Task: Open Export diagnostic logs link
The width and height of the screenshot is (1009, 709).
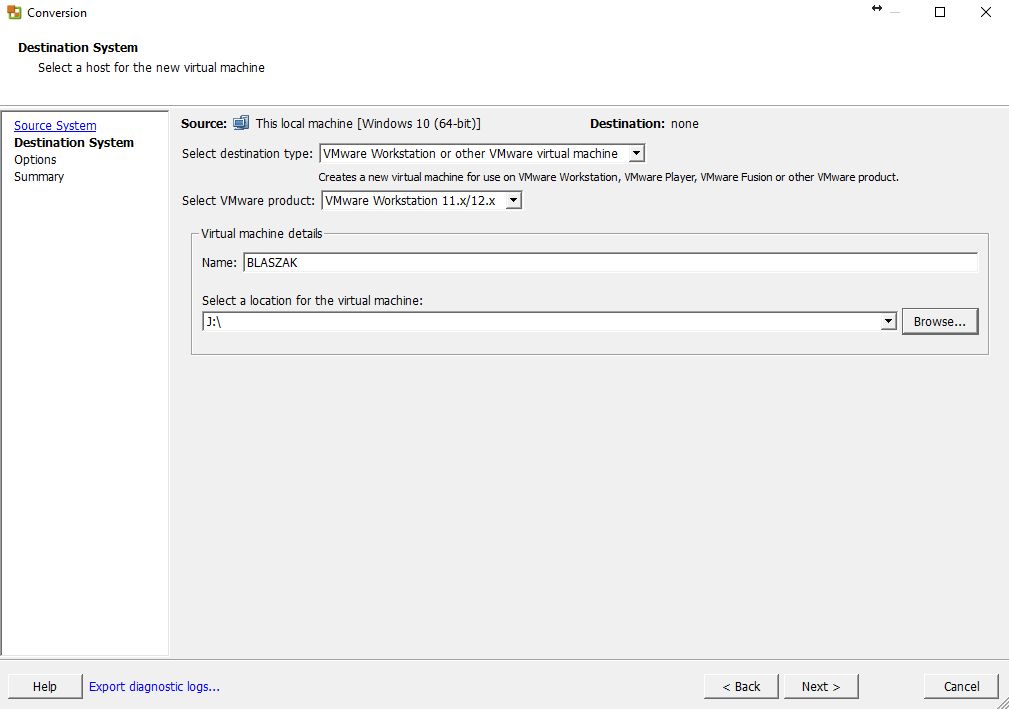Action: [x=154, y=686]
